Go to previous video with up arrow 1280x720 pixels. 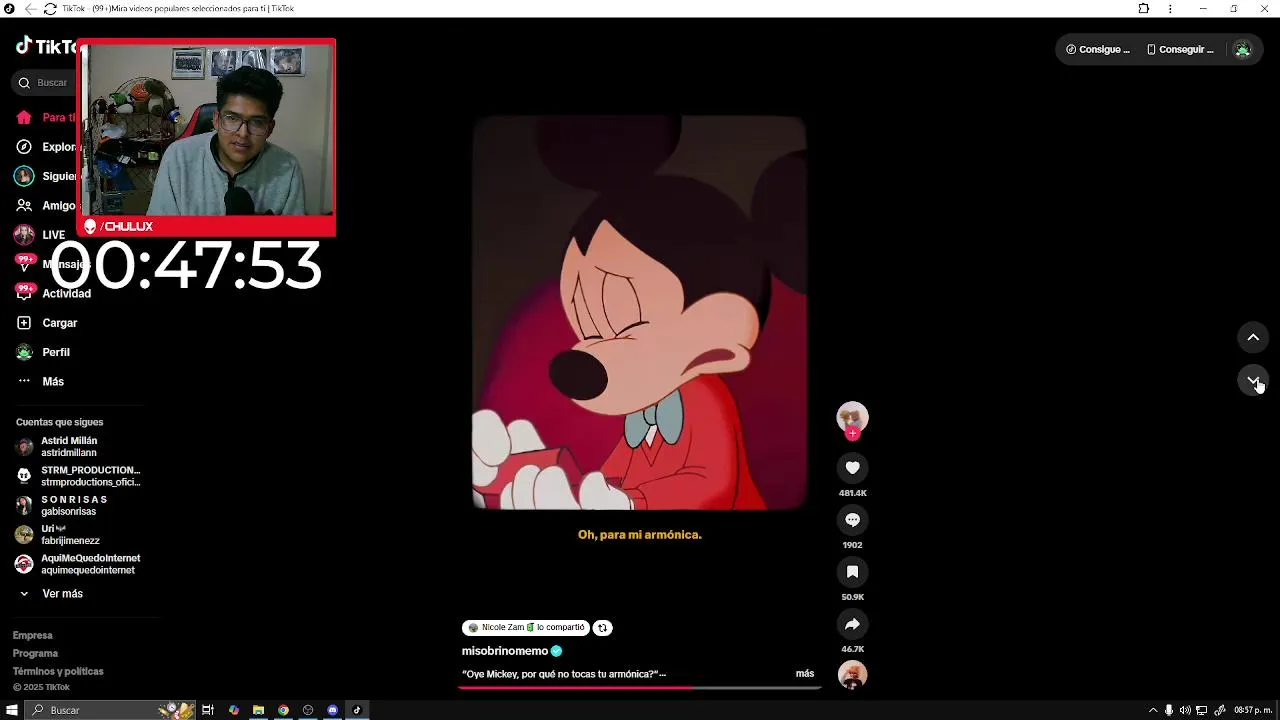click(1253, 337)
